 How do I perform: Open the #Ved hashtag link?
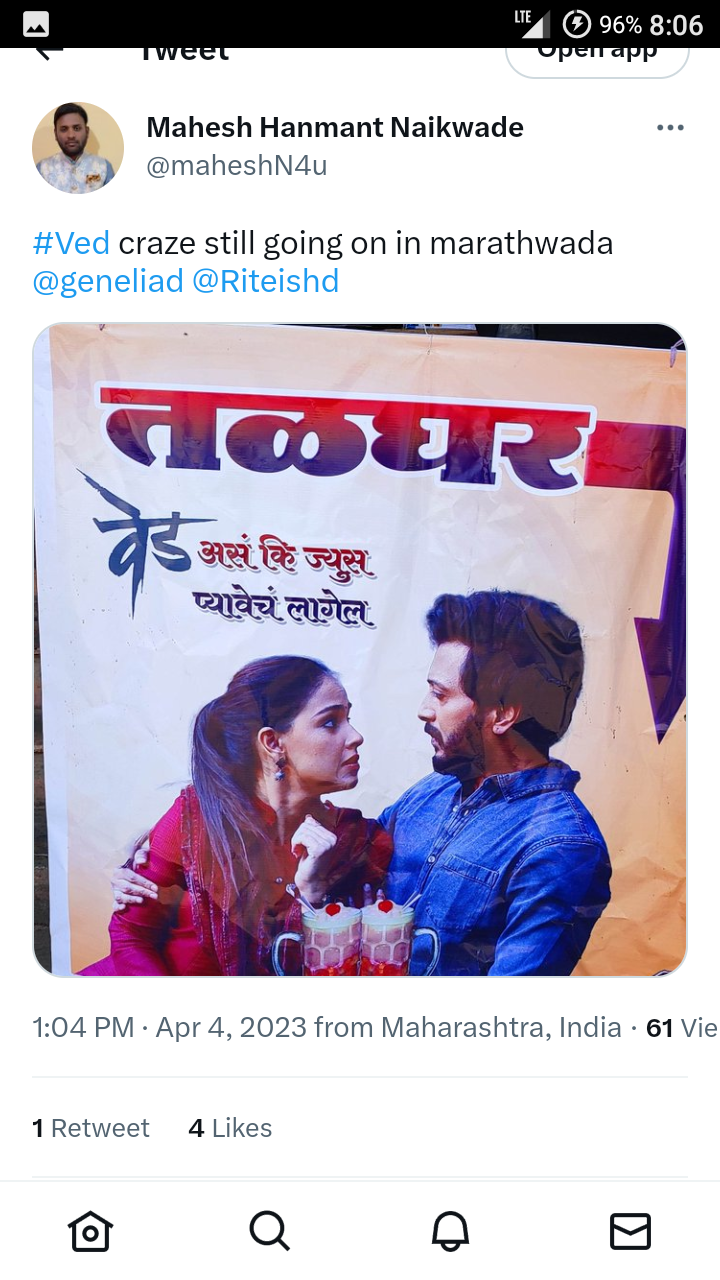click(x=71, y=243)
